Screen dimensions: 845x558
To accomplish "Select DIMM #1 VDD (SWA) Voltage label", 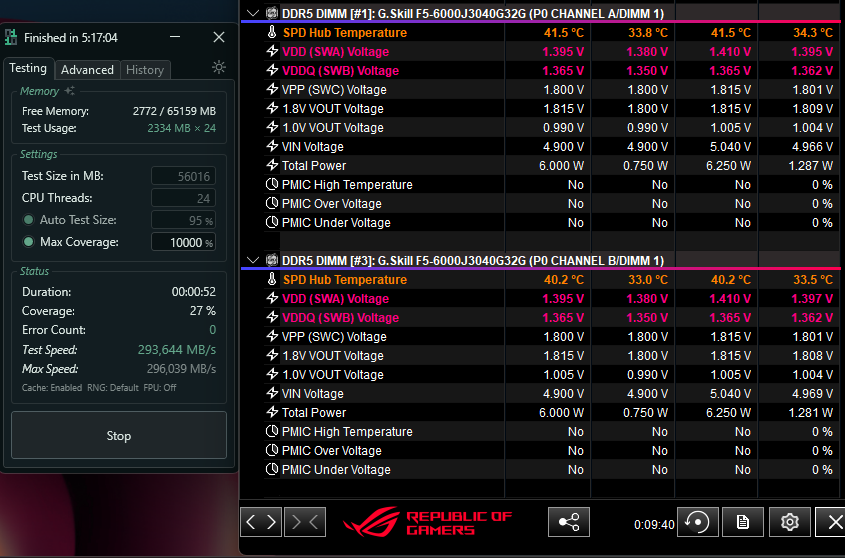I will [335, 51].
